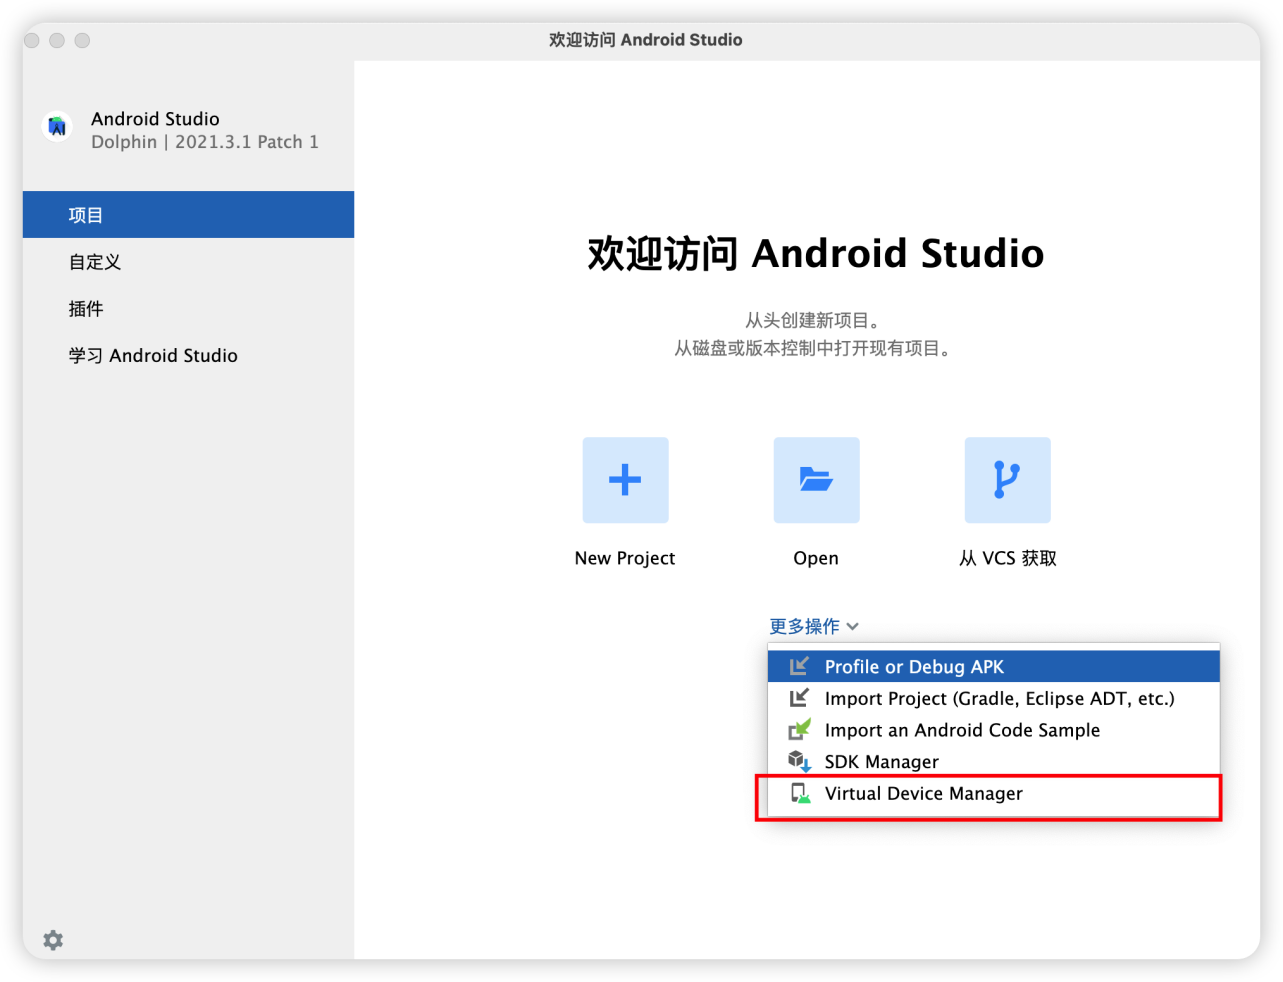This screenshot has height=982, width=1283.
Task: Click the Android Studio name in sidebar header
Action: click(155, 119)
